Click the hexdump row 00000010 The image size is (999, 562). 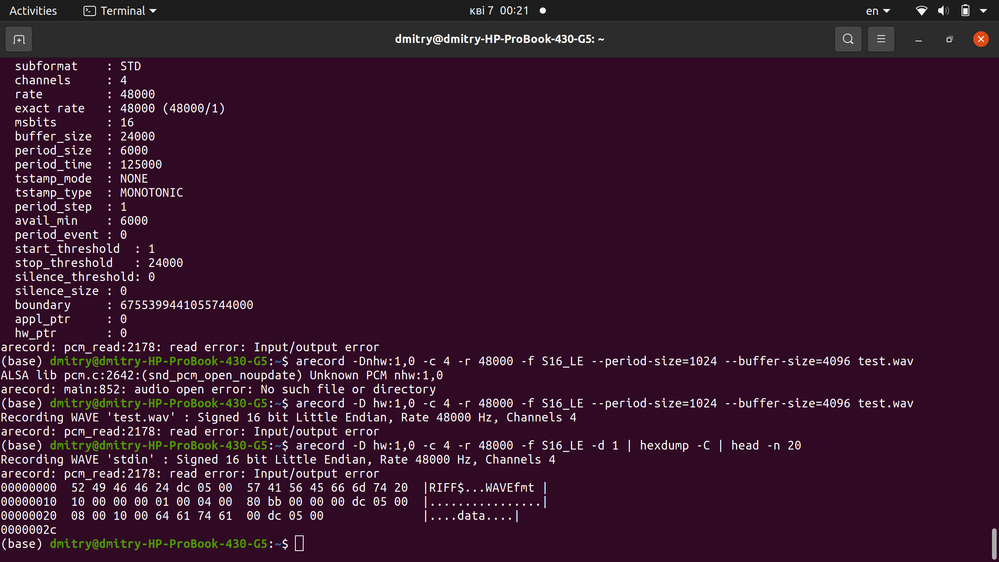pos(274,501)
